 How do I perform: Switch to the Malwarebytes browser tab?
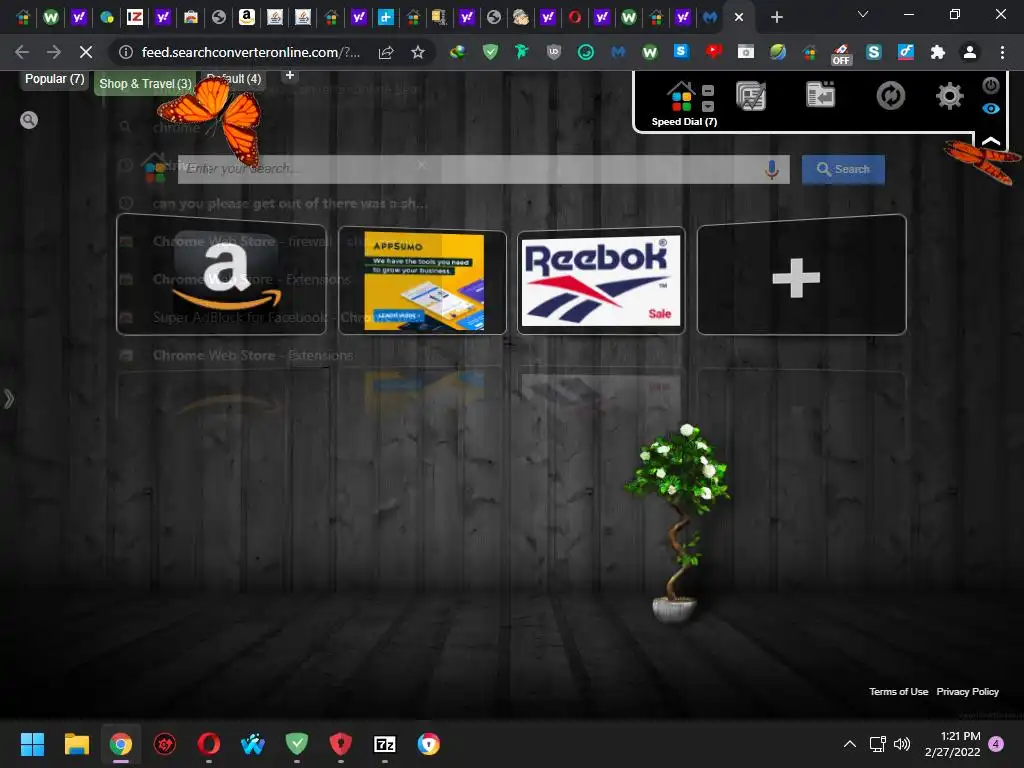[x=710, y=17]
